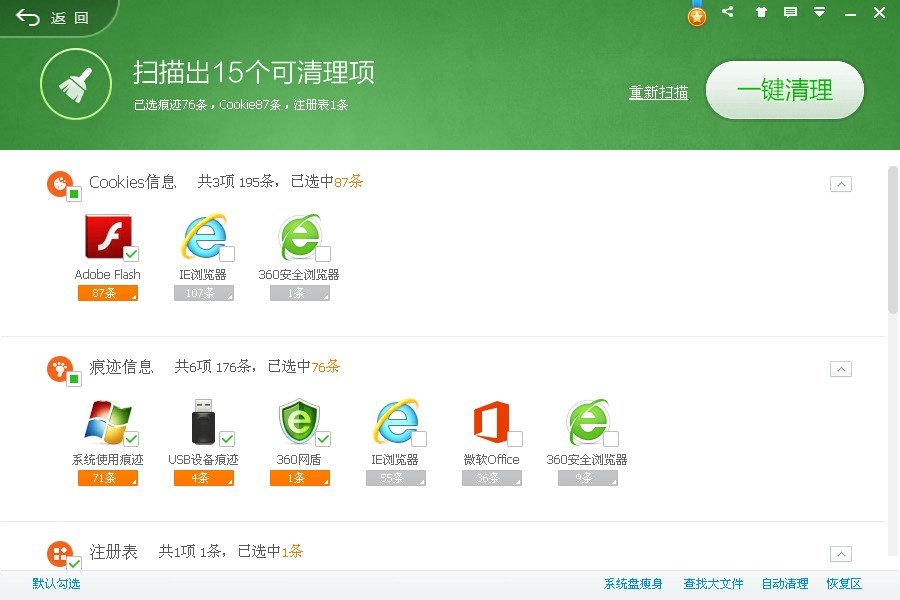Expand Adobe Flash 87条 details
The height and width of the screenshot is (600, 900).
pyautogui.click(x=108, y=293)
